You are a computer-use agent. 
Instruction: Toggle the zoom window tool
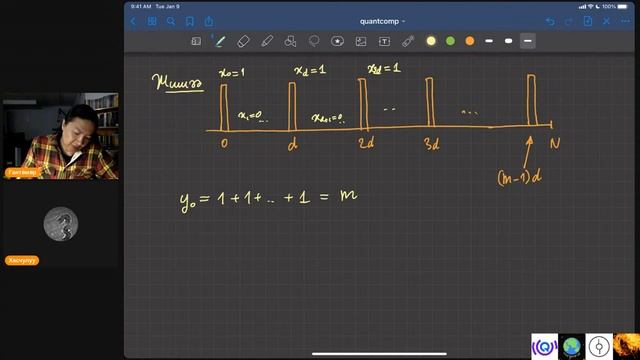point(196,41)
